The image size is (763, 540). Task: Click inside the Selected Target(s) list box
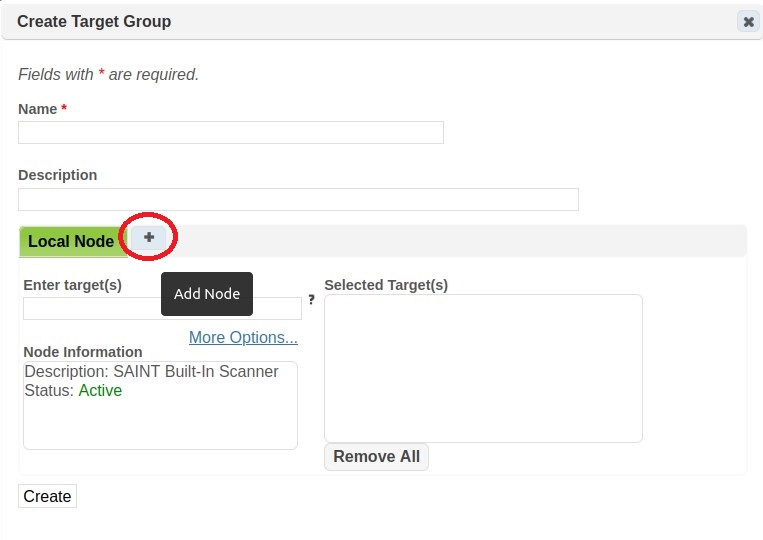pos(483,368)
